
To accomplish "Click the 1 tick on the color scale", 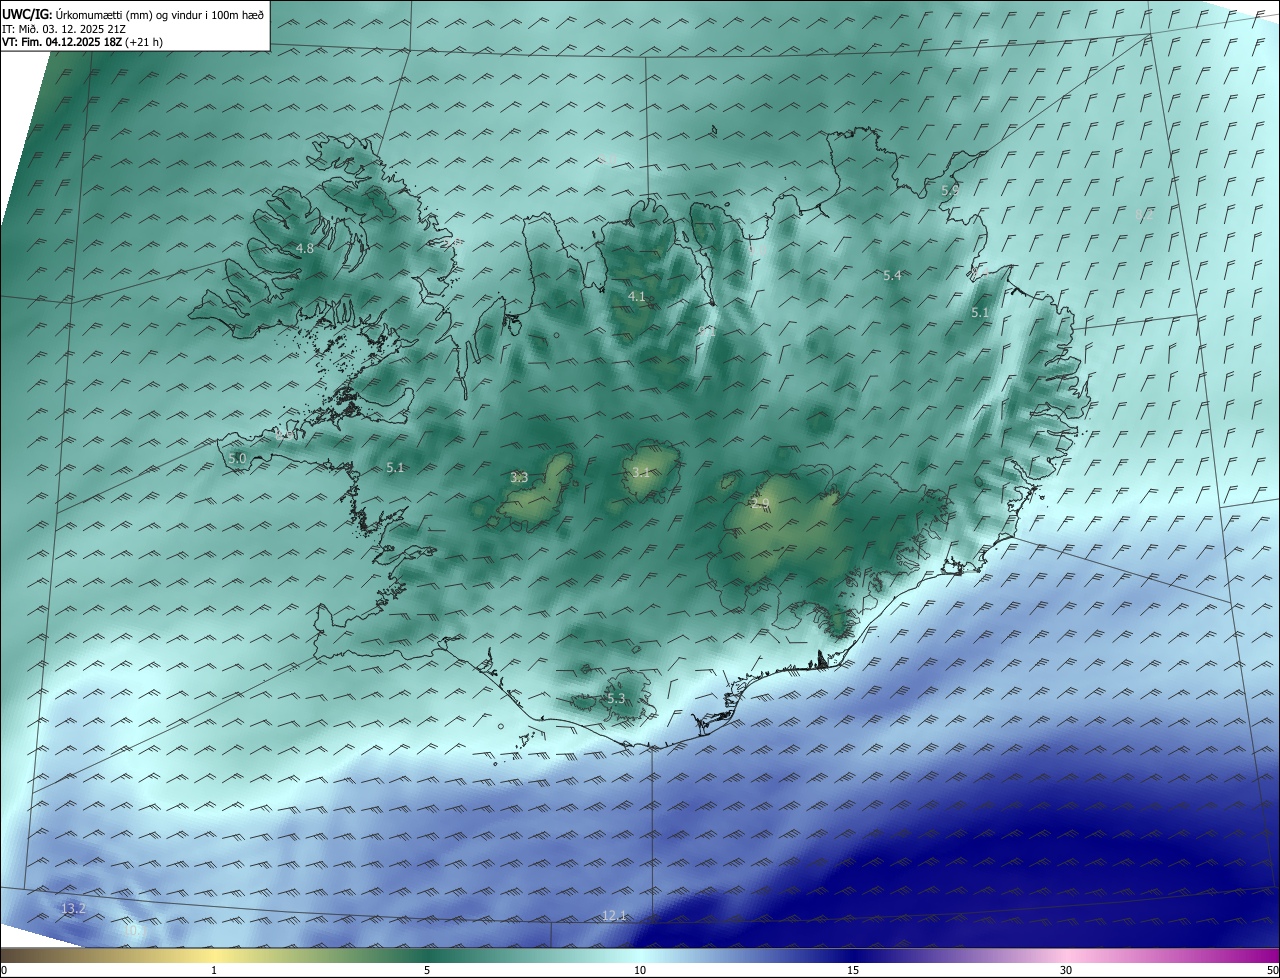I will point(215,970).
